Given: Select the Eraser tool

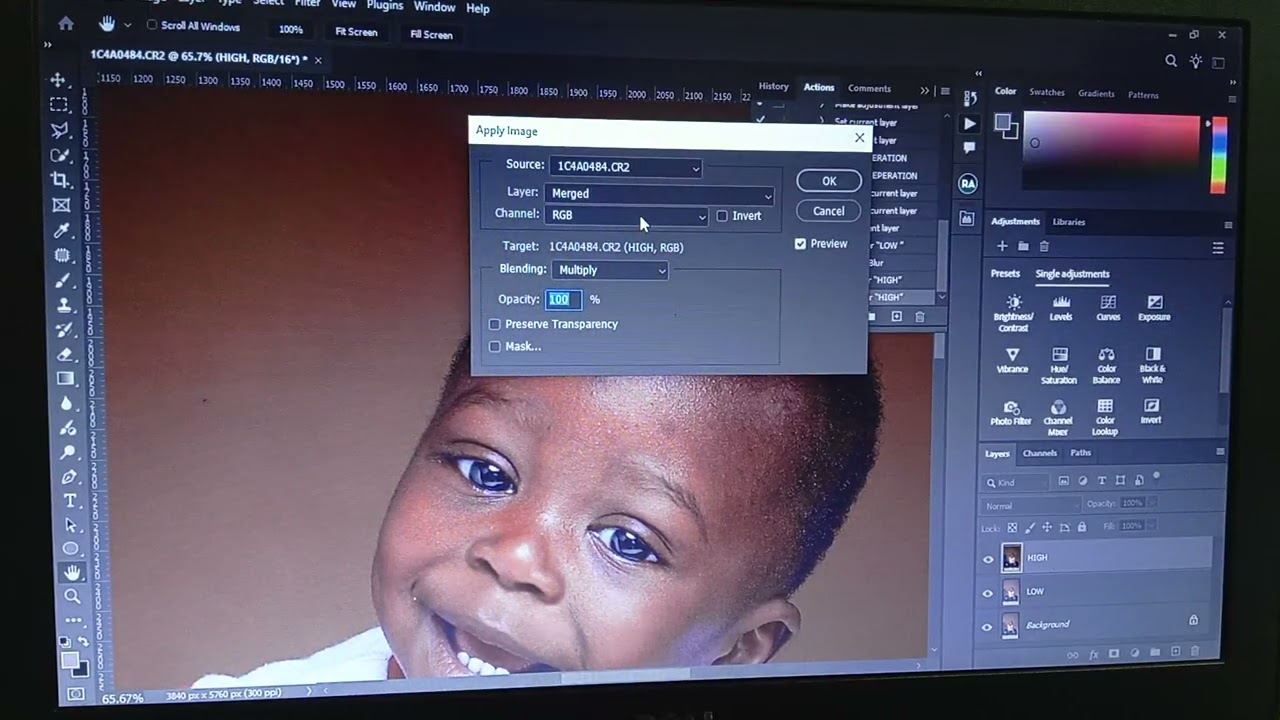Looking at the screenshot, I should point(65,354).
